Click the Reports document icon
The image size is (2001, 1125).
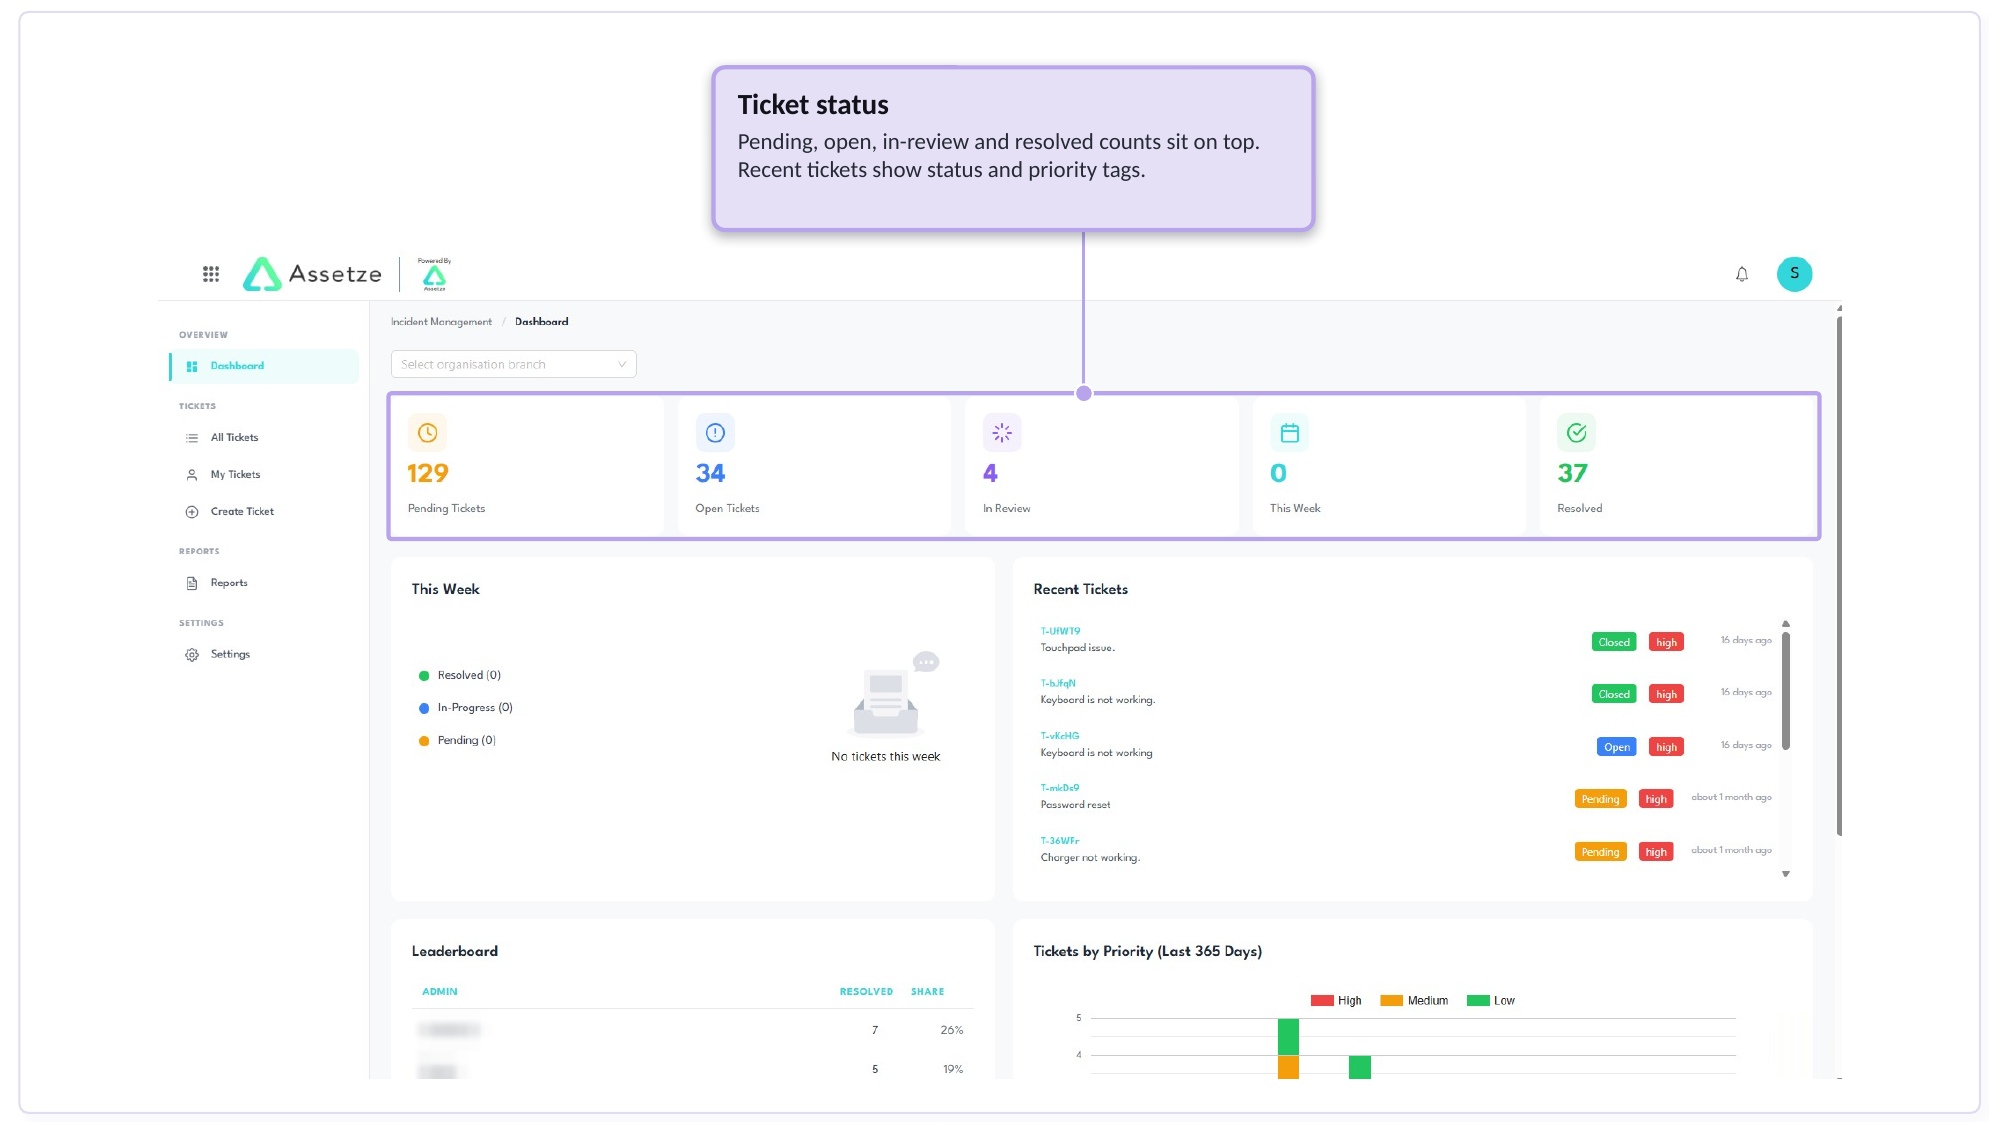click(x=192, y=583)
